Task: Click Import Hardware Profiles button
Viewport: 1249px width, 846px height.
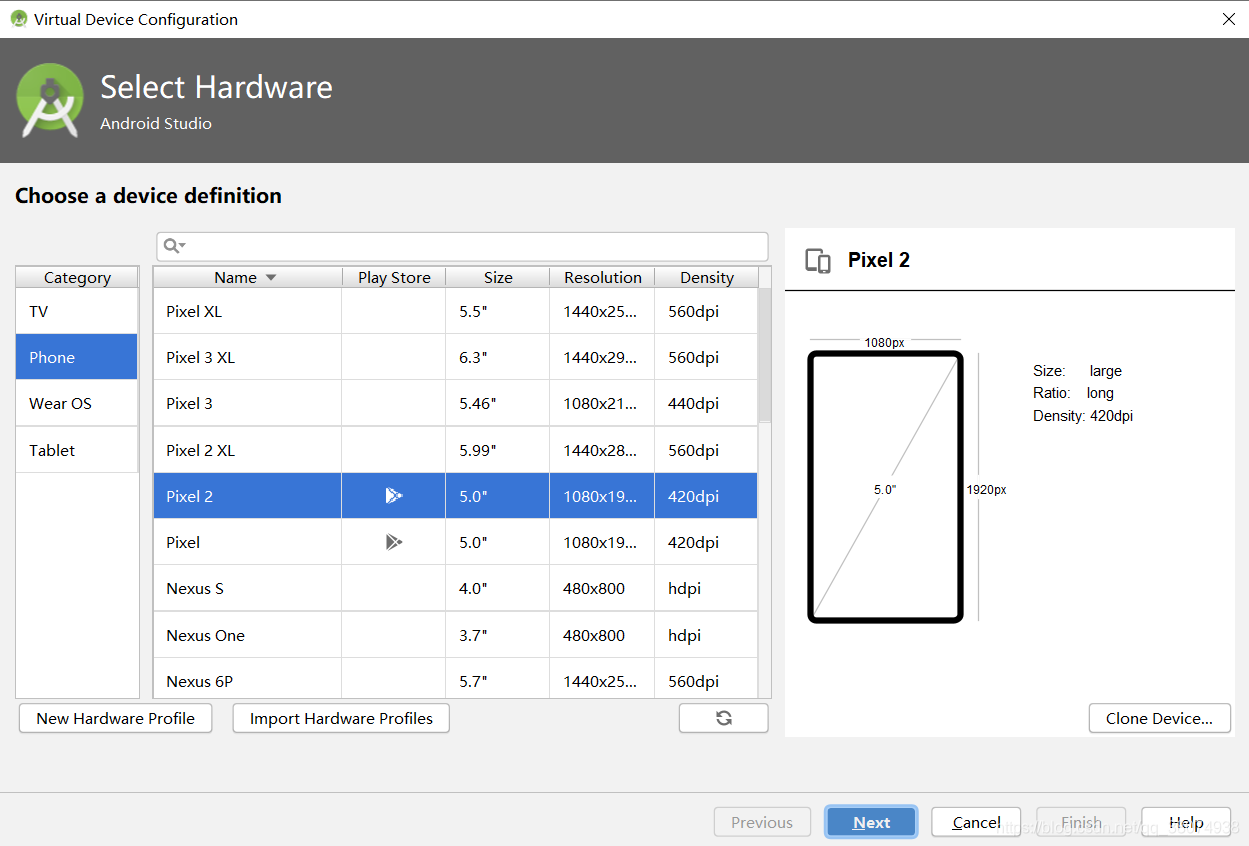Action: click(x=341, y=718)
